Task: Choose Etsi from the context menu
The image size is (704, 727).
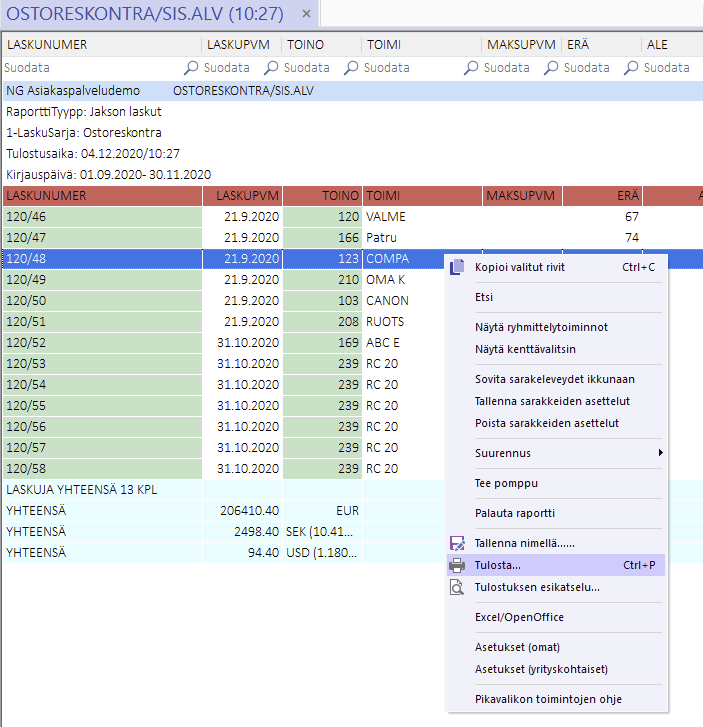Action: [484, 297]
